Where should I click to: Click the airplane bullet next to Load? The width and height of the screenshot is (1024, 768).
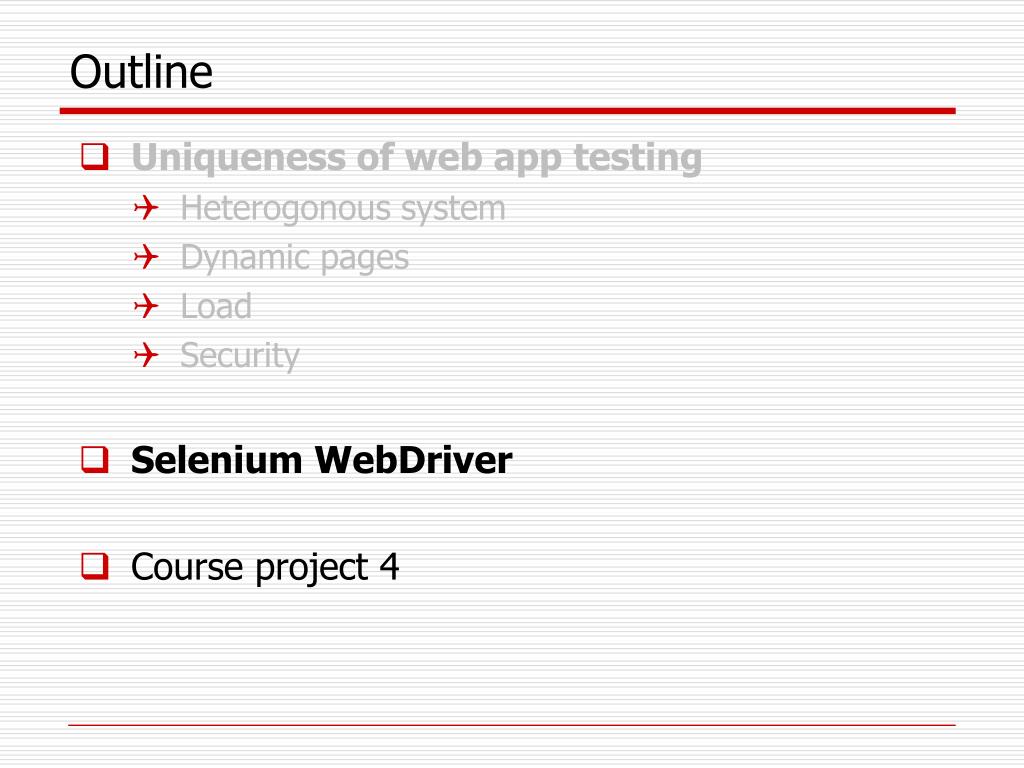146,306
